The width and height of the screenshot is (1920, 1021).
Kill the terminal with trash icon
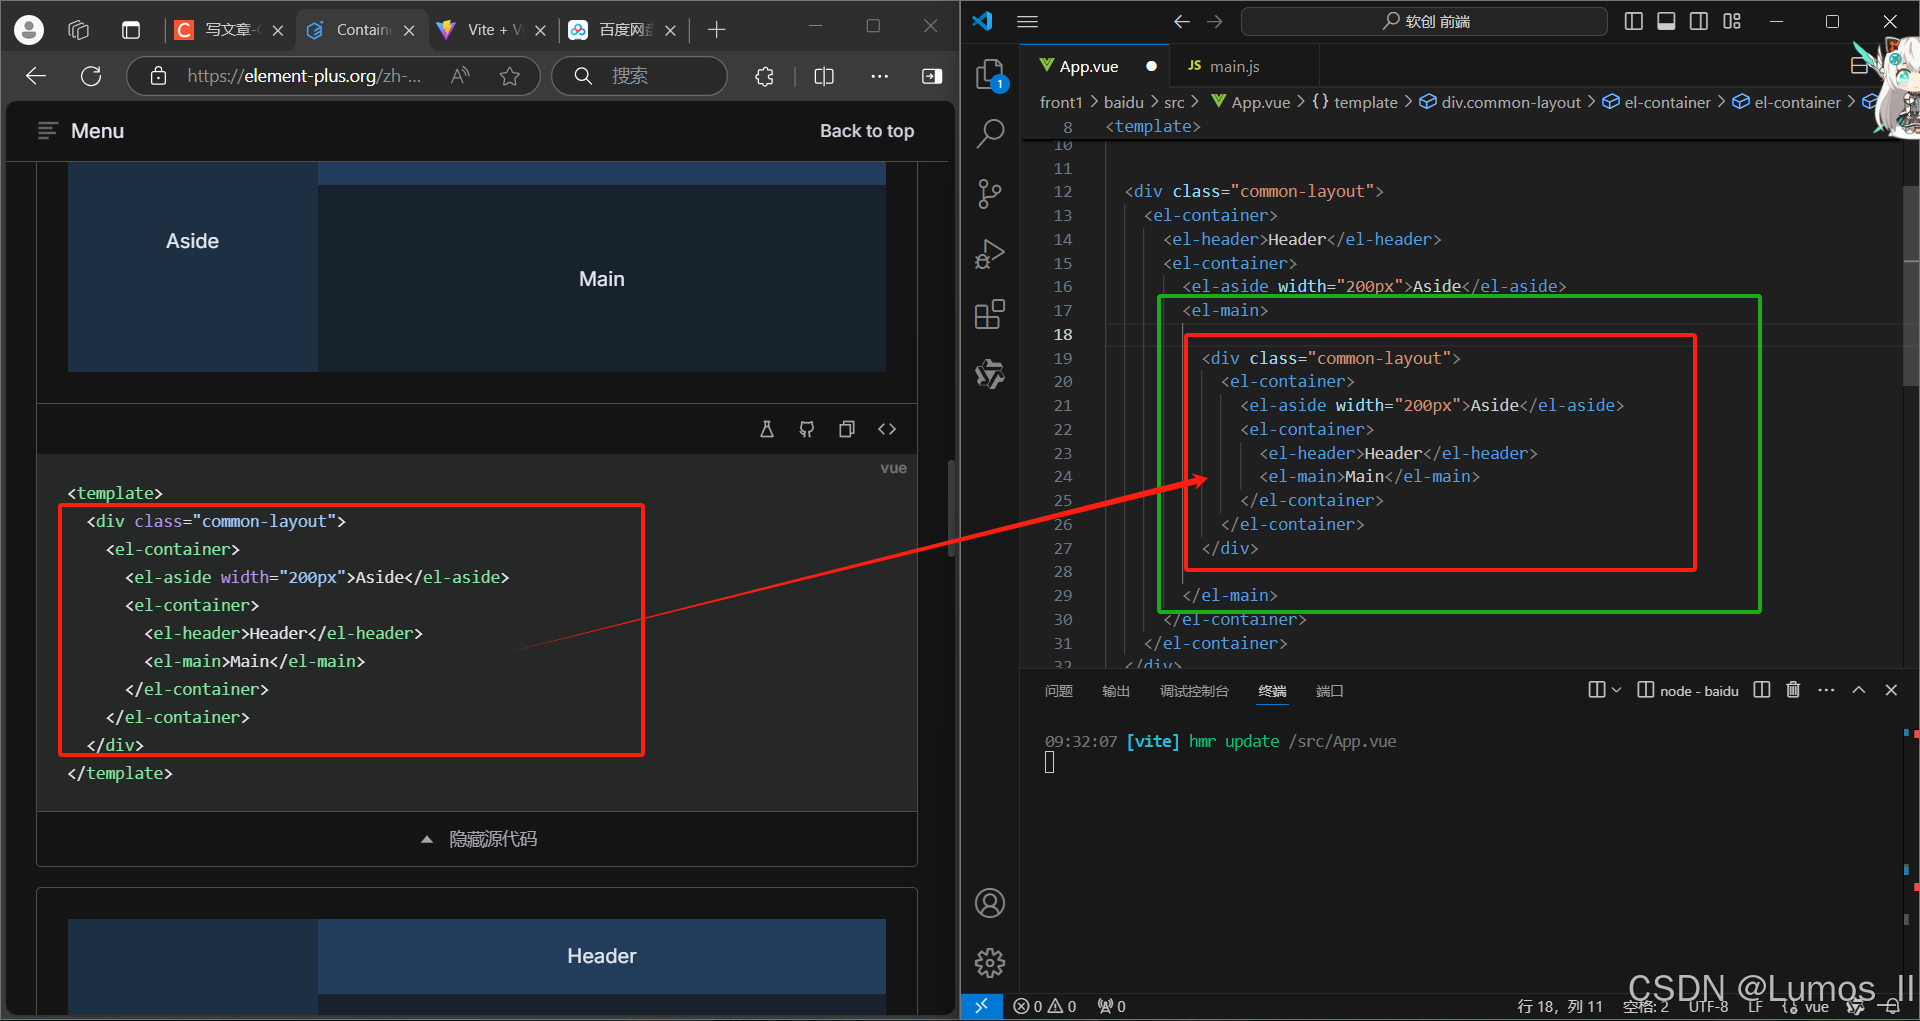point(1793,690)
